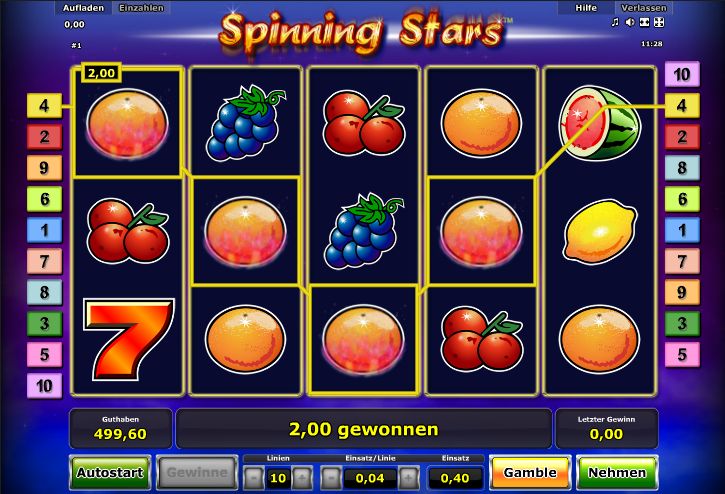Click the lemon symbol on reel five
Viewport: 725px width, 494px height.
tap(600, 232)
